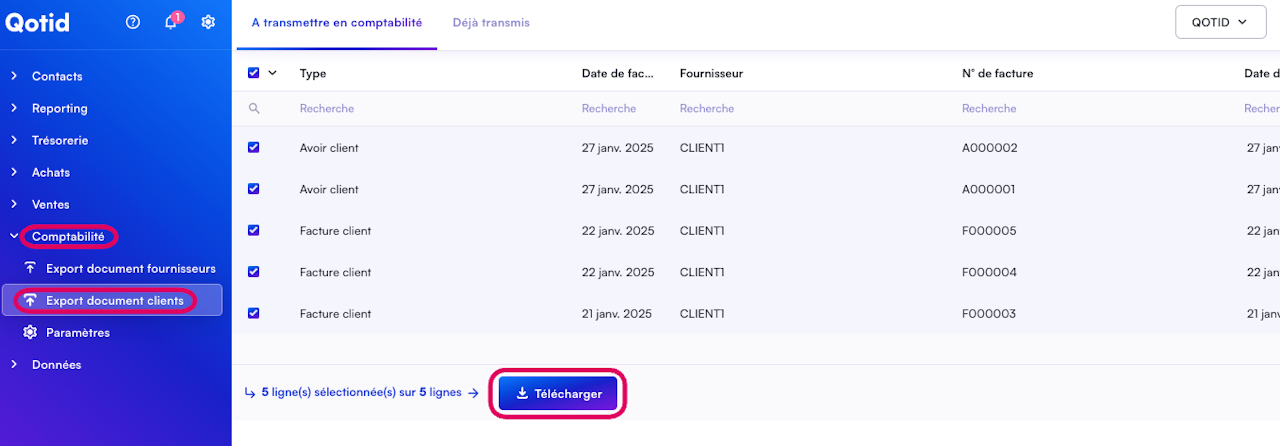Open the selection options chevron beside header checkbox
Image resolution: width=1280 pixels, height=446 pixels.
[x=272, y=73]
